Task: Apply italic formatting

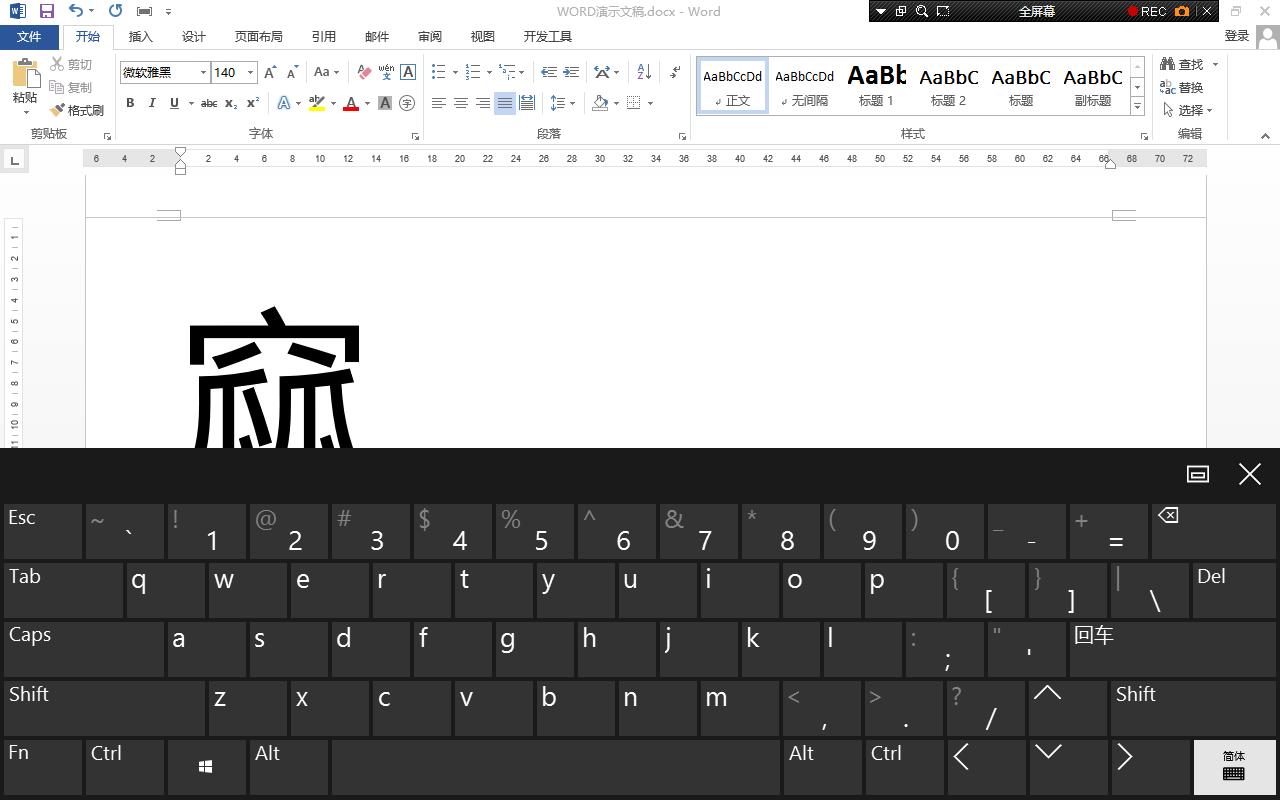Action: coord(151,103)
